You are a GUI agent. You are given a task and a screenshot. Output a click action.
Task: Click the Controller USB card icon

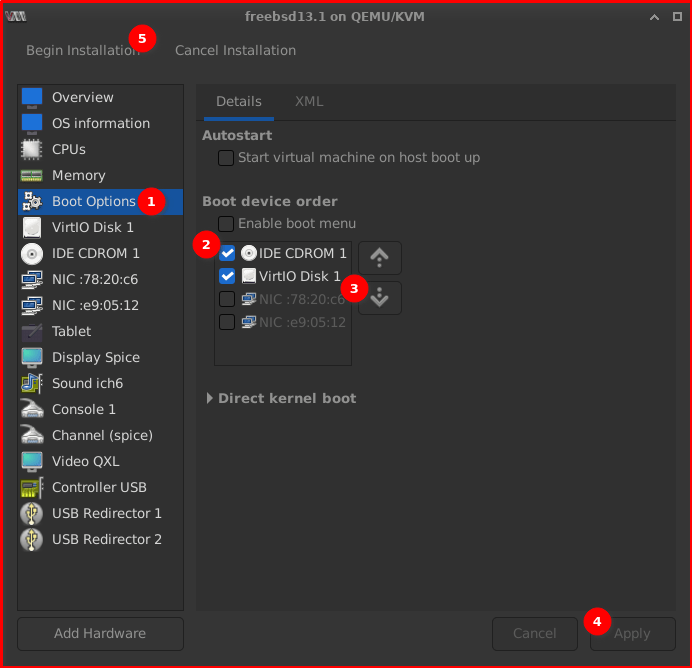pos(32,488)
